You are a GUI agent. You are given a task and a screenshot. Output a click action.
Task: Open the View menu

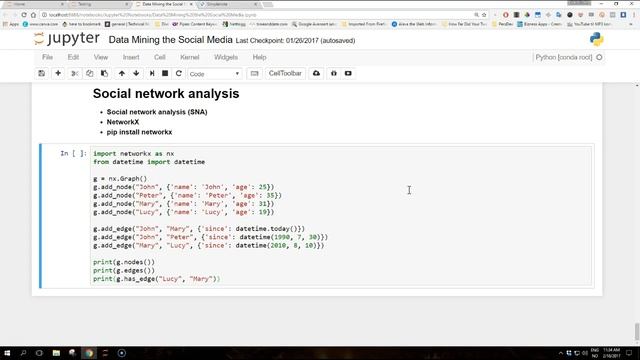101,57
